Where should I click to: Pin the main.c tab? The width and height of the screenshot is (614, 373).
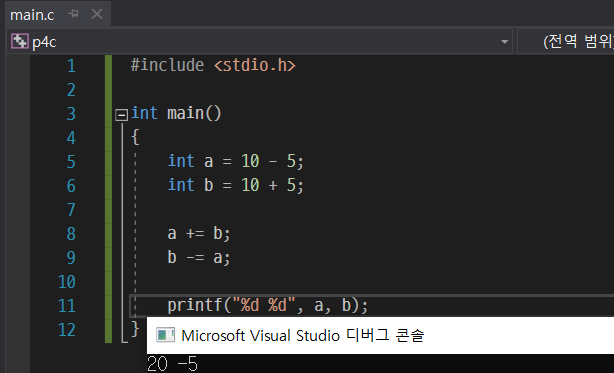[73, 14]
